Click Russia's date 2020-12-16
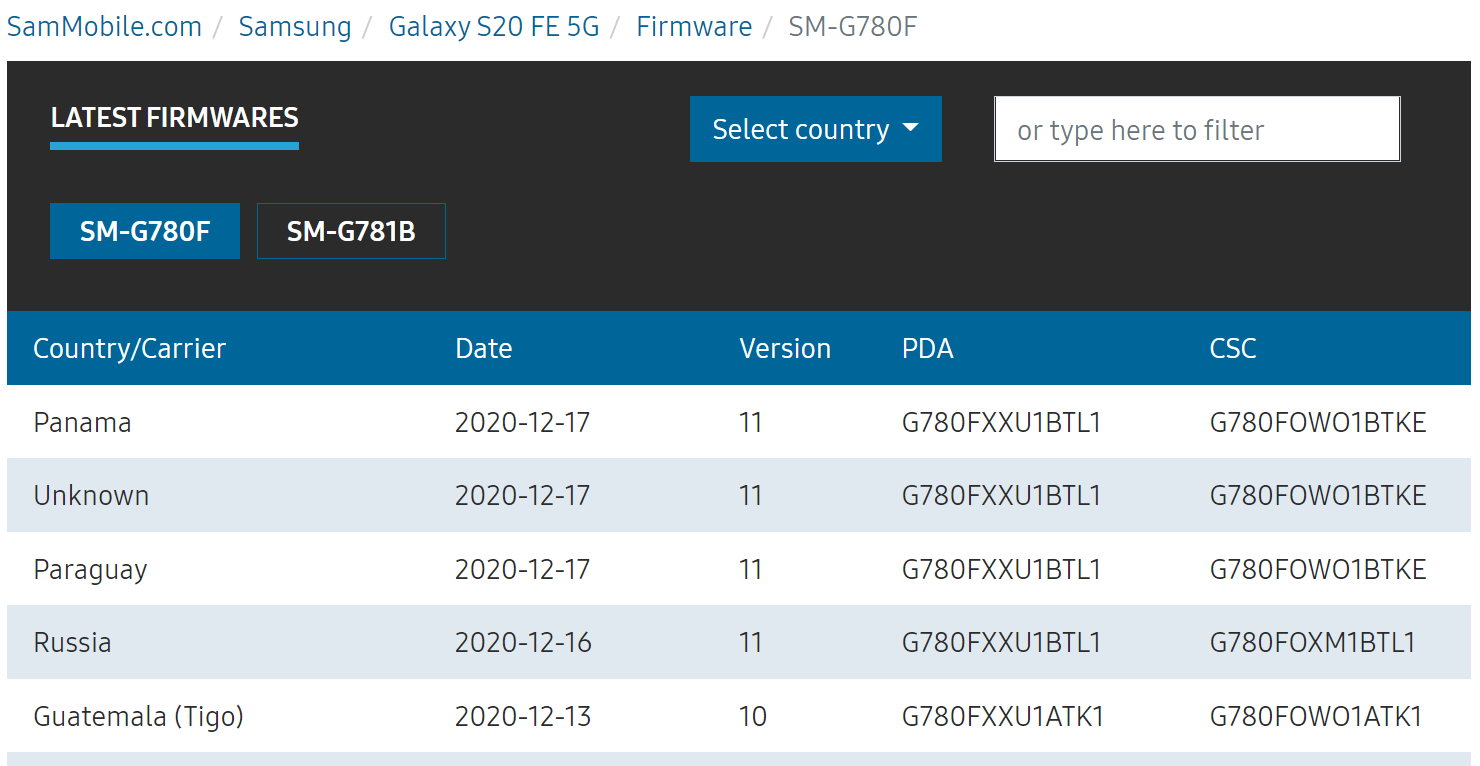This screenshot has height=766, width=1480. point(523,642)
